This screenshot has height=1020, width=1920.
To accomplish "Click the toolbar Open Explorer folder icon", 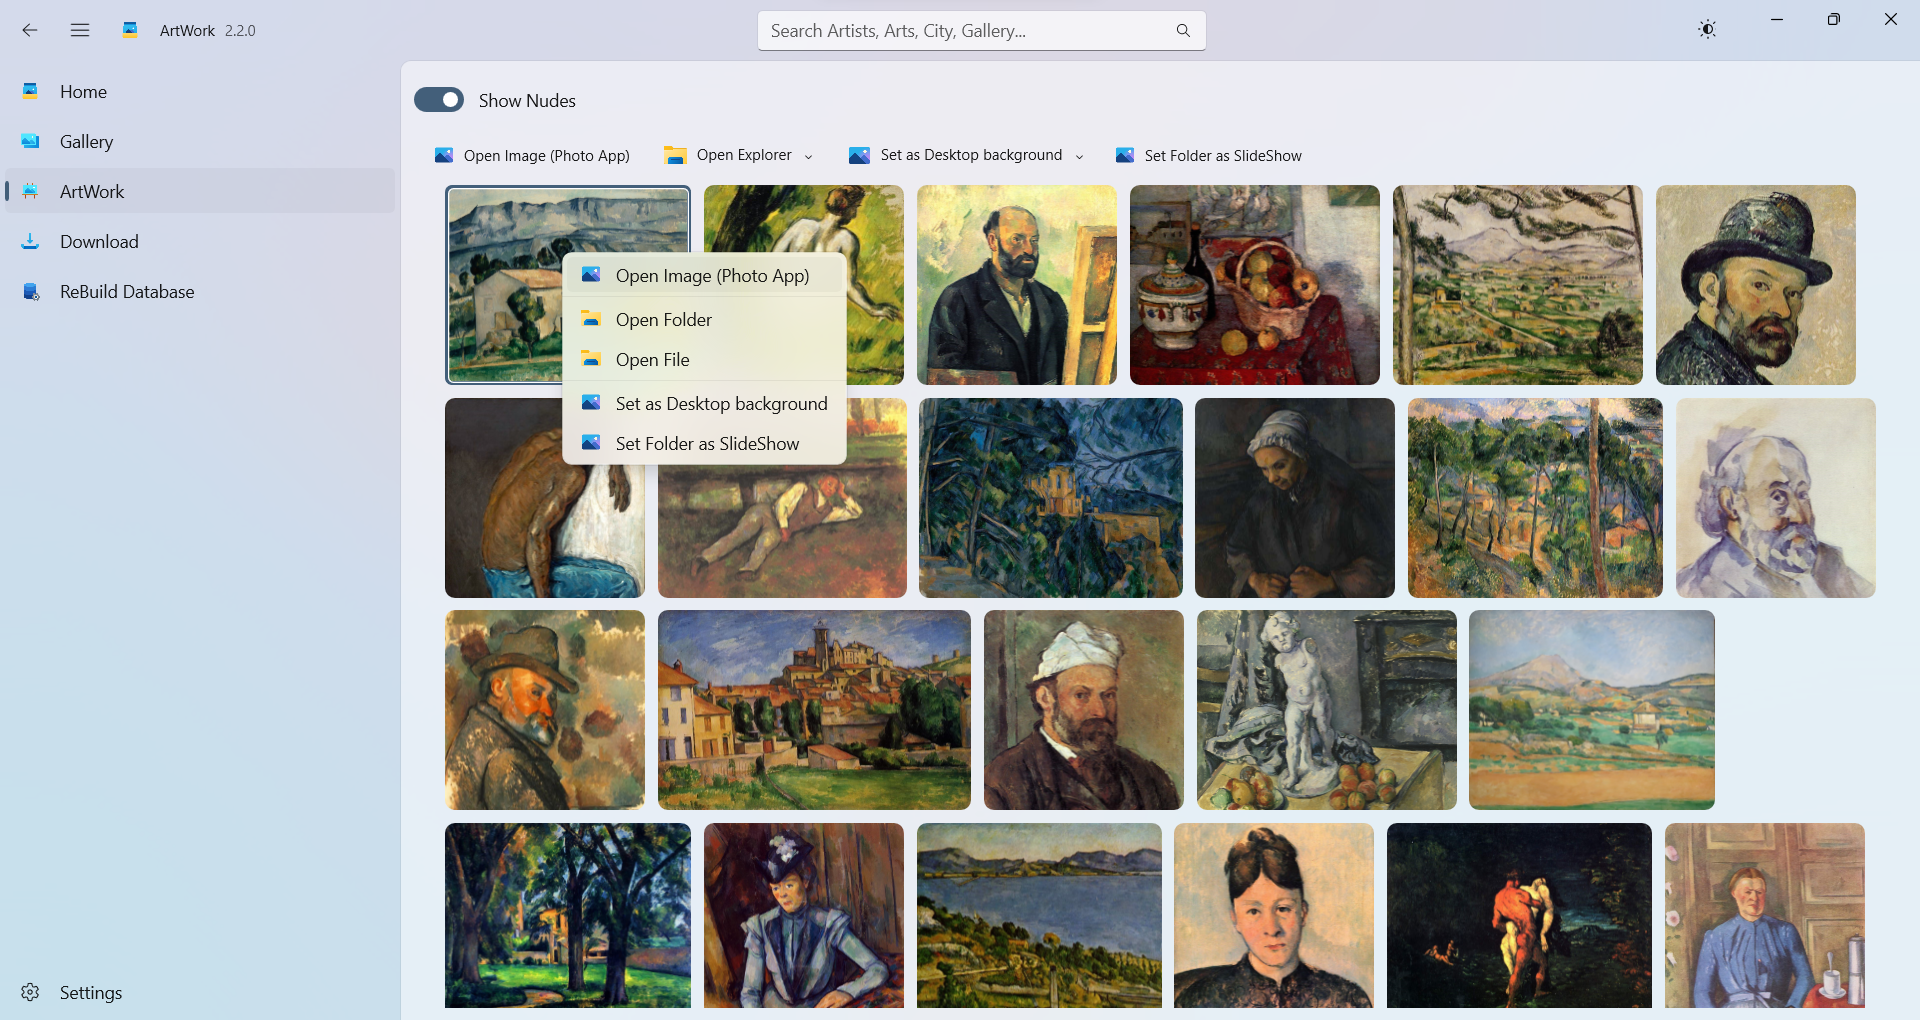I will [676, 155].
